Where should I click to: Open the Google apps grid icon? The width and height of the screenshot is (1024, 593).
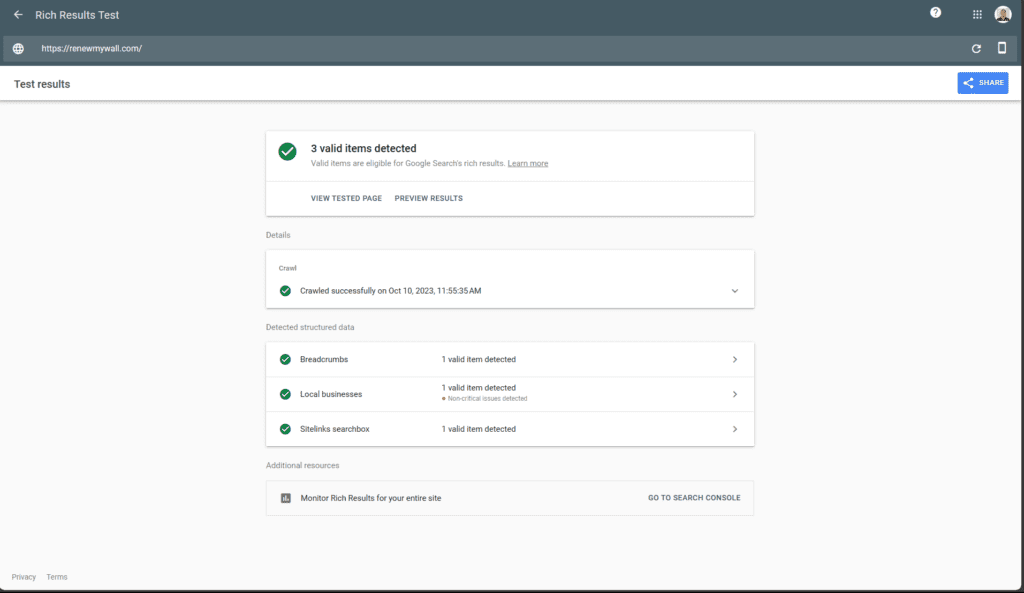977,14
